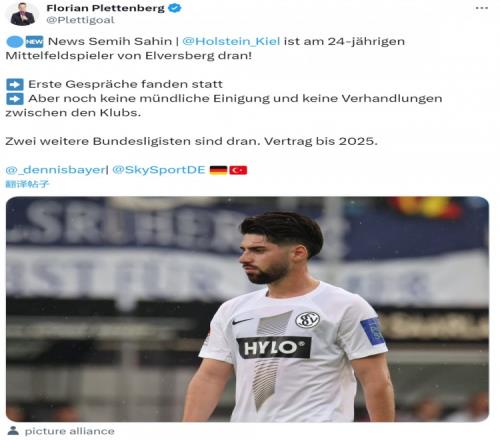Viewport: 500px width, 440px height.
Task: Click the picture alliance credit text
Action: [x=70, y=431]
